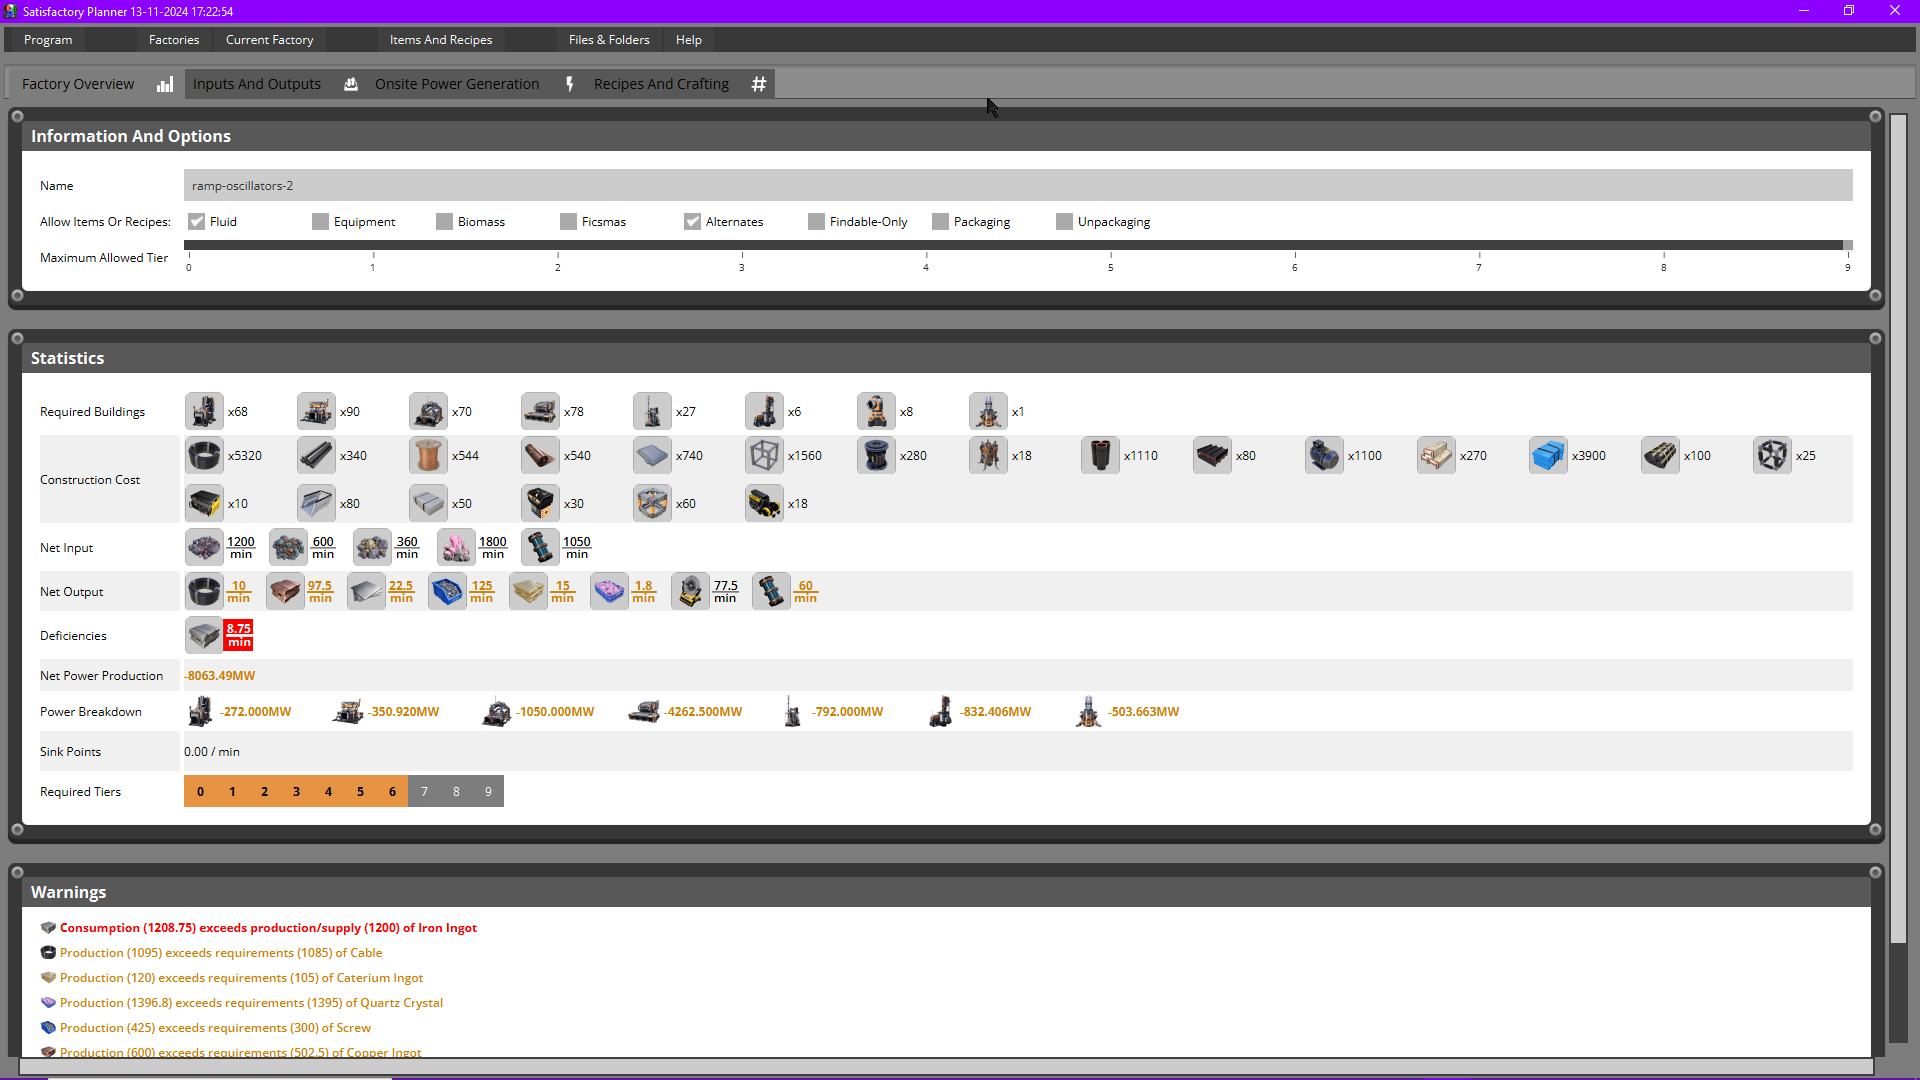Image resolution: width=1920 pixels, height=1080 pixels.
Task: Click the bar-chart icon next to Factory Overview
Action: 165,84
